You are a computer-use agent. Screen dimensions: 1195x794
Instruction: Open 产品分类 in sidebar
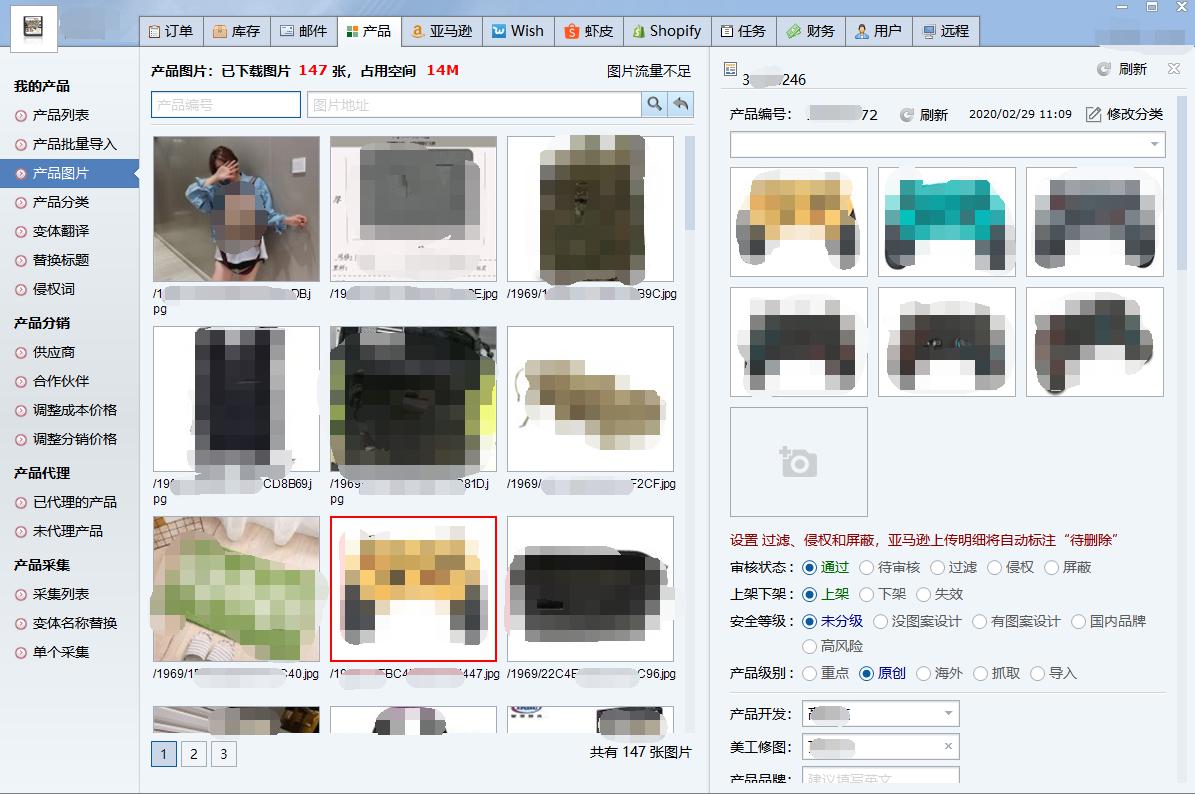coord(61,202)
